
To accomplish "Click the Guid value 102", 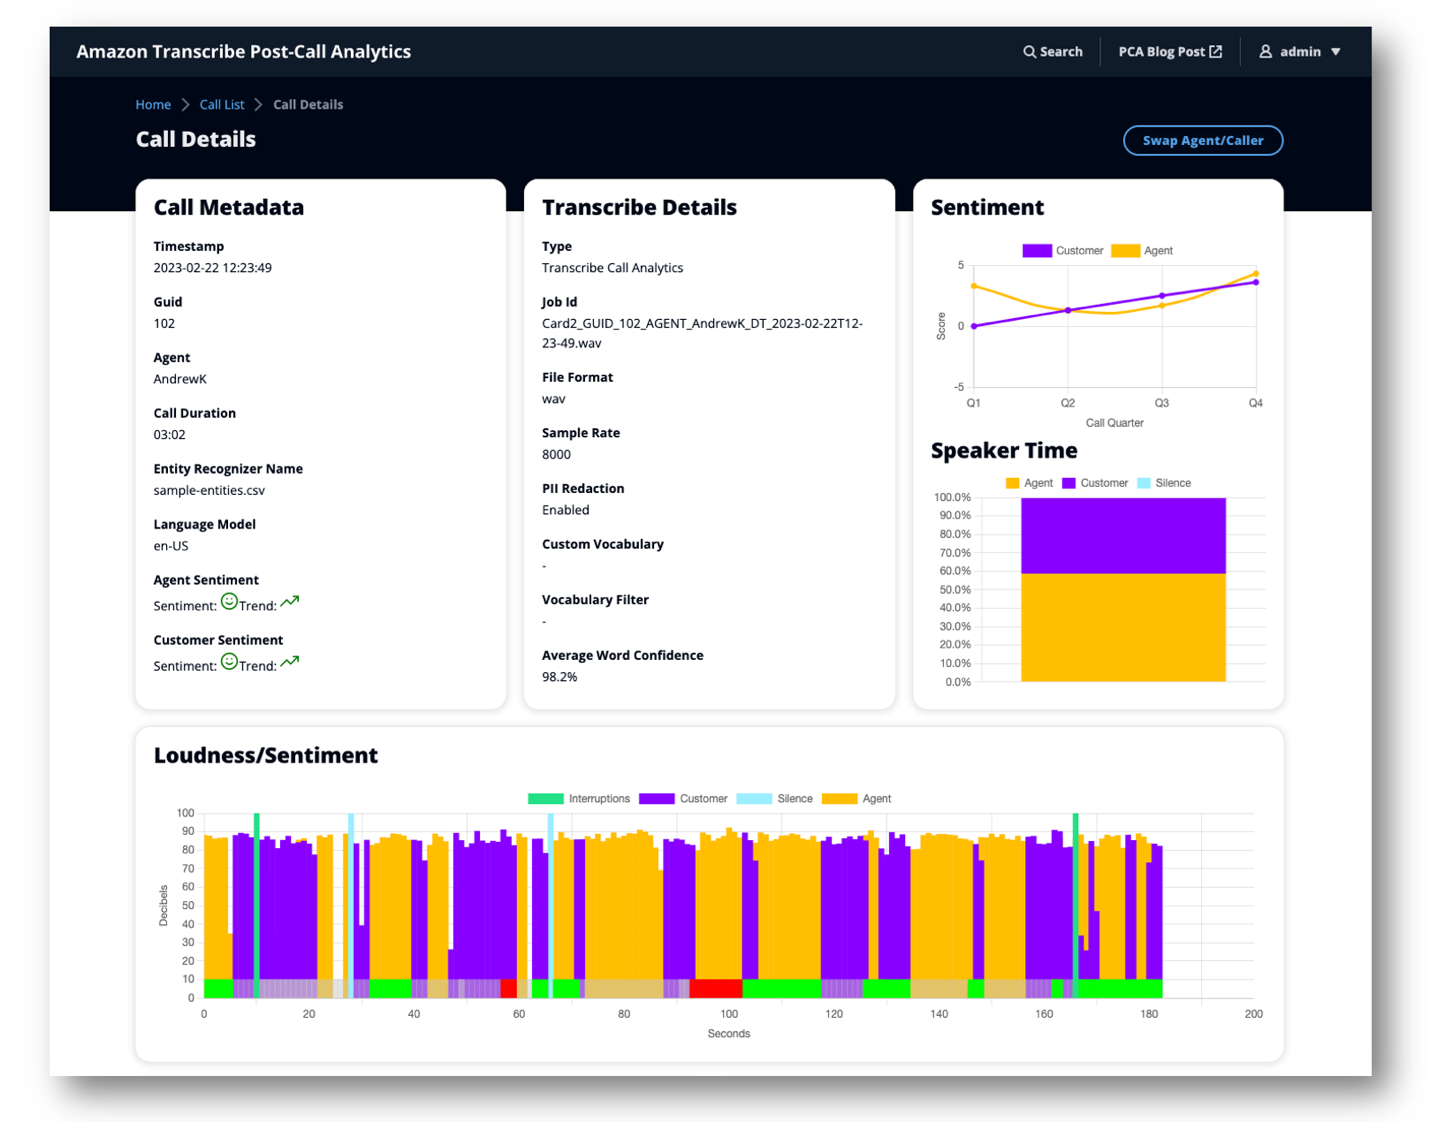I will (164, 324).
